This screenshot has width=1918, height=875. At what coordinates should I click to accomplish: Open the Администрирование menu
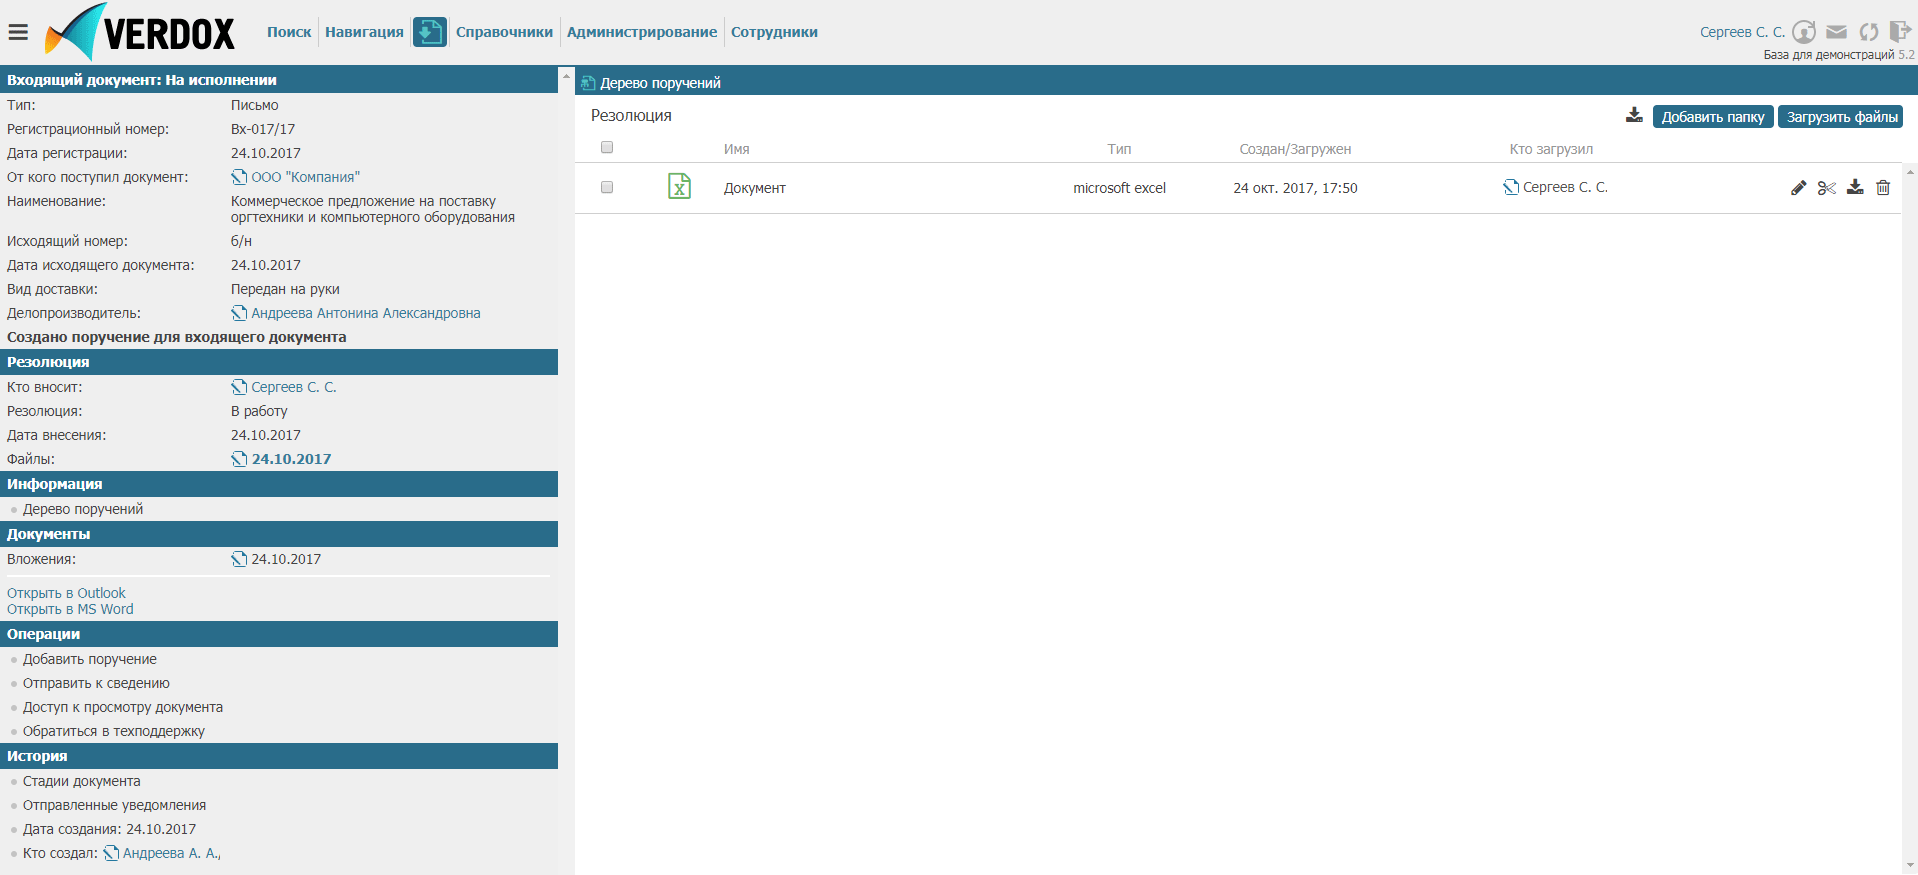click(642, 32)
